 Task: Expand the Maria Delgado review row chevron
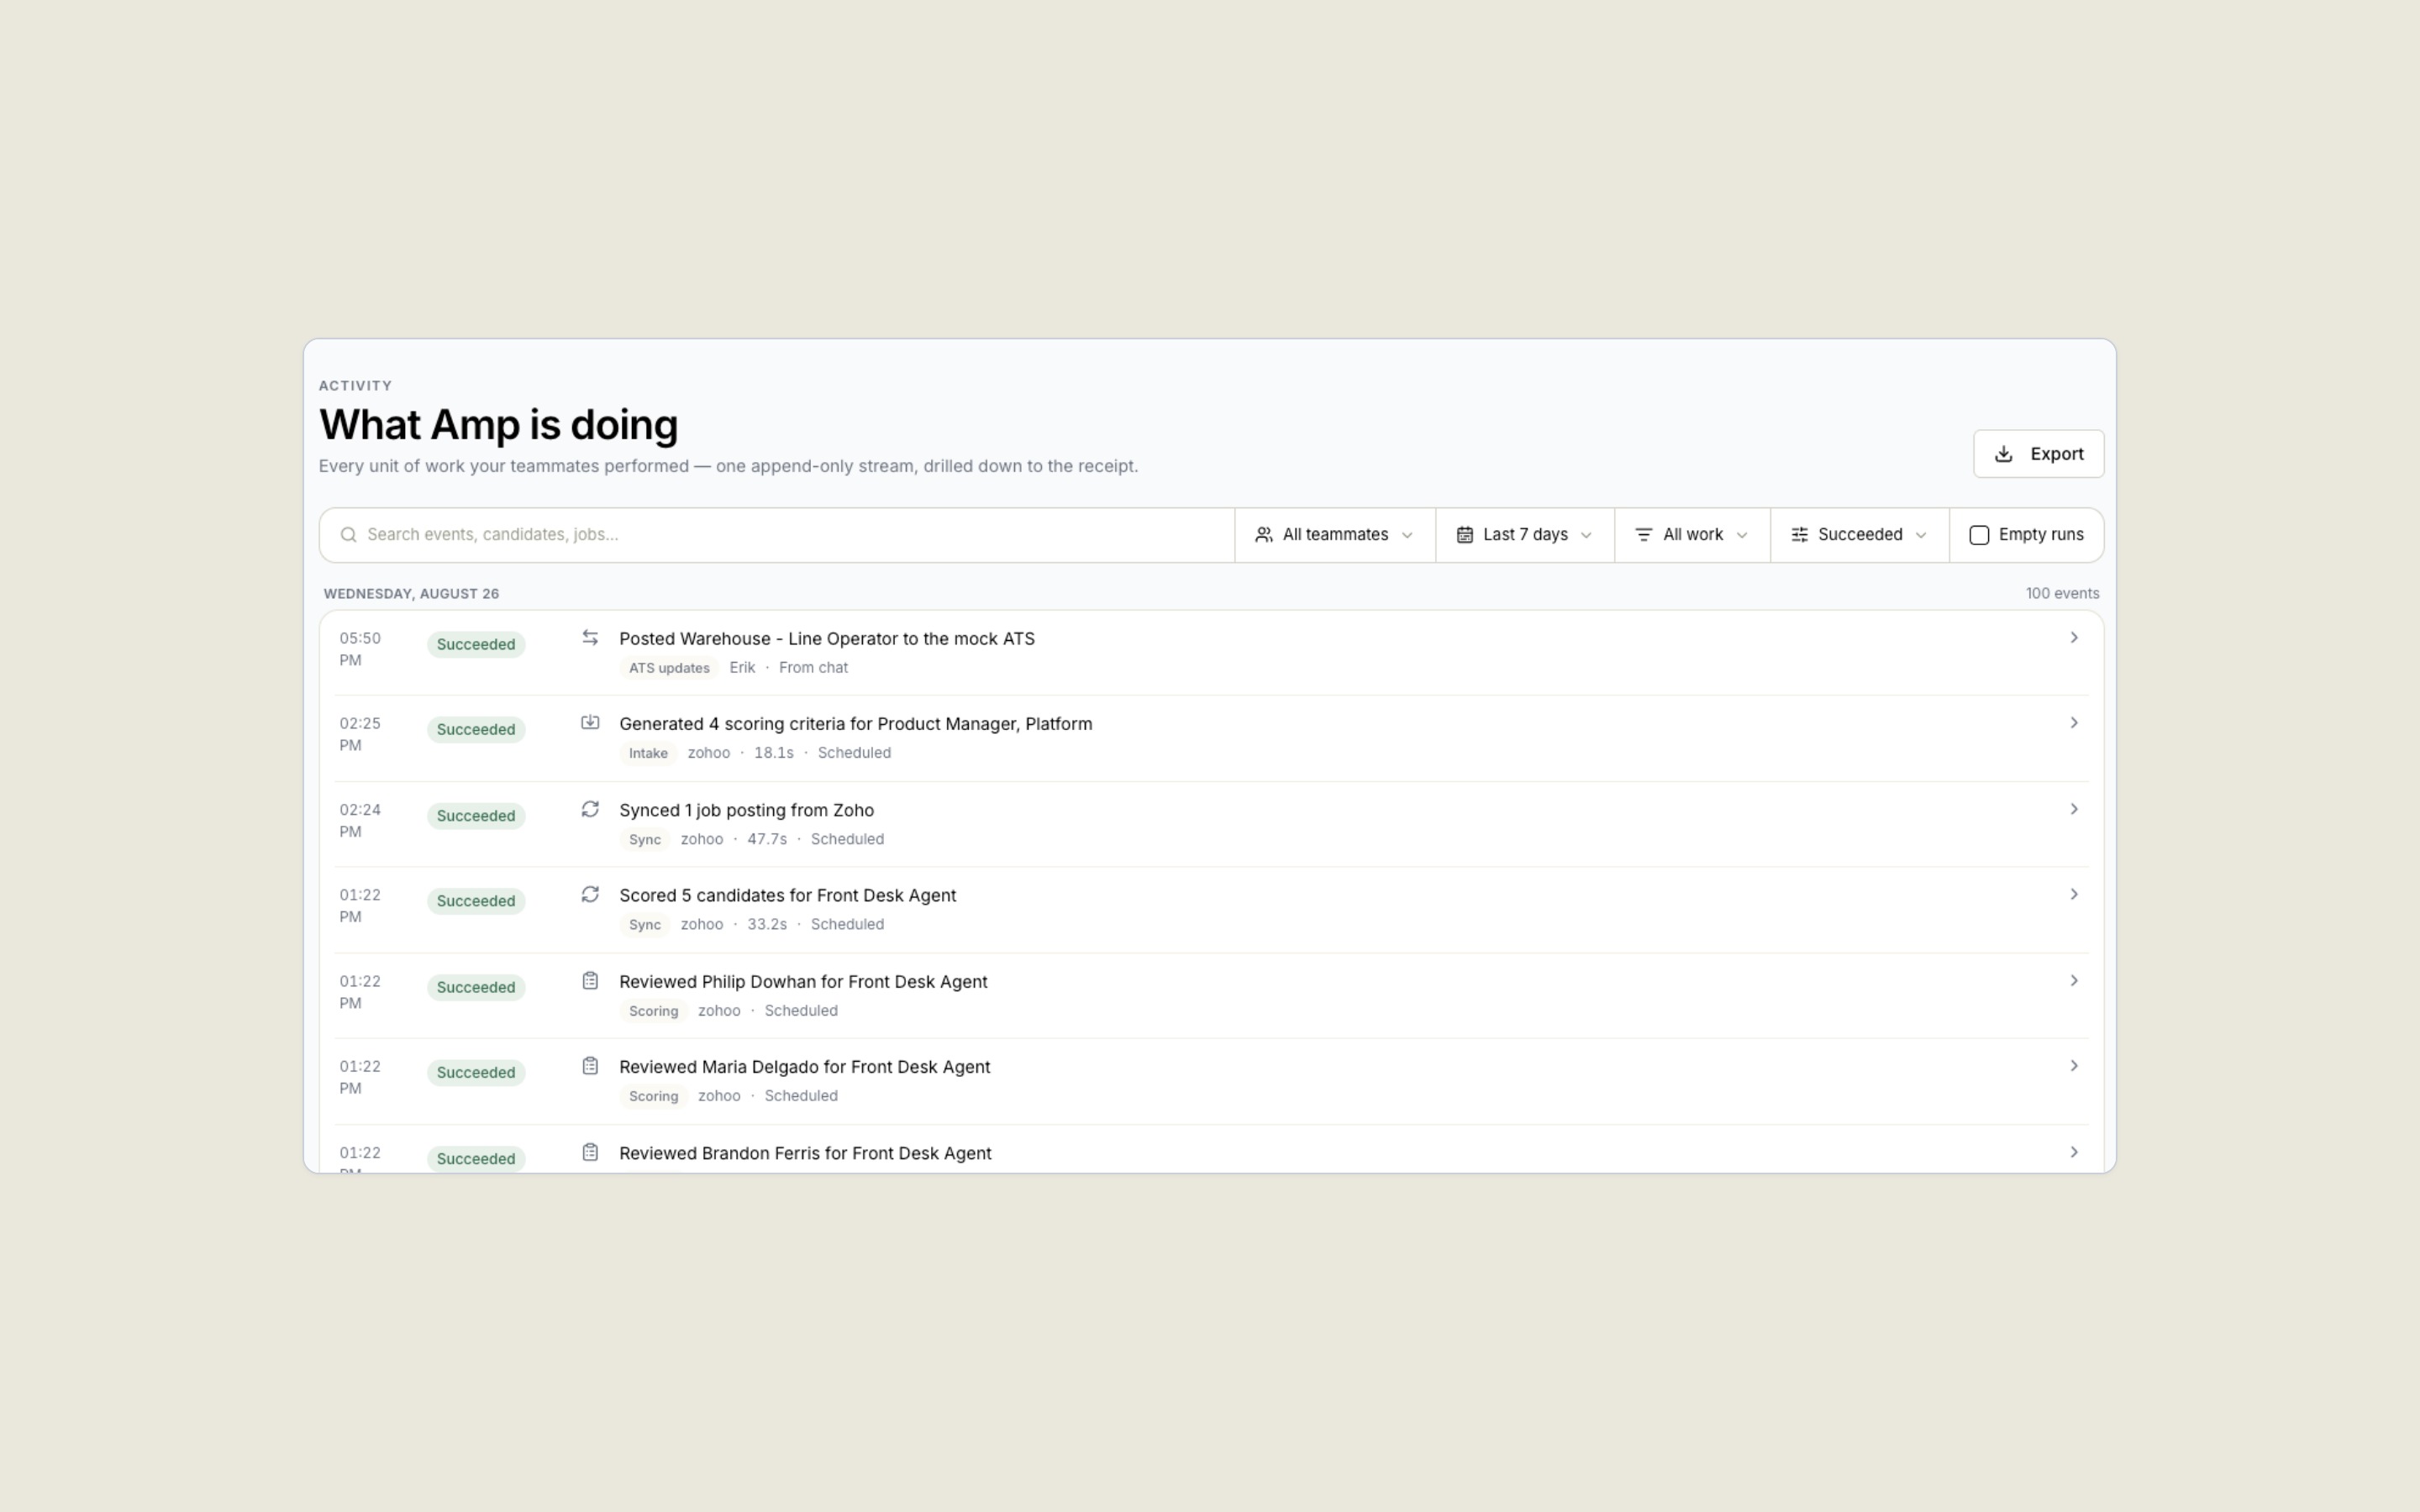click(2074, 1065)
